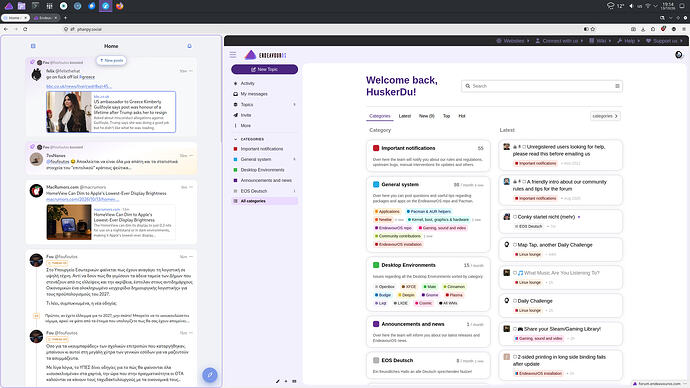The width and height of the screenshot is (690, 388).
Task: Open the file manager taskbar icon
Action: 22,6
